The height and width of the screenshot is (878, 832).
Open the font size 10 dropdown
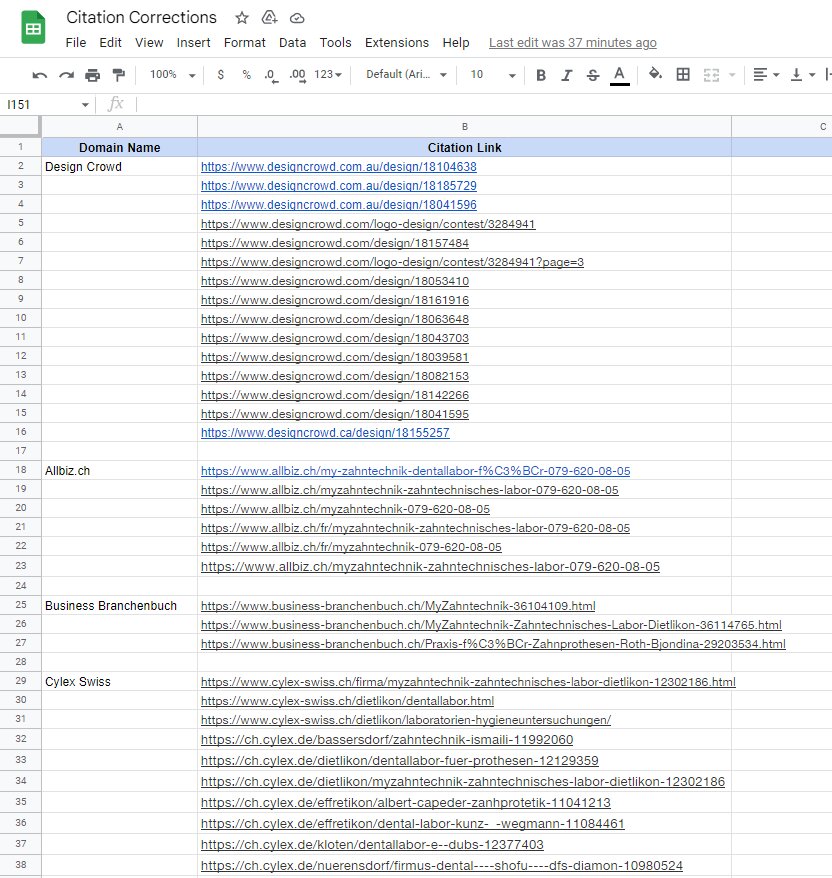(x=493, y=74)
